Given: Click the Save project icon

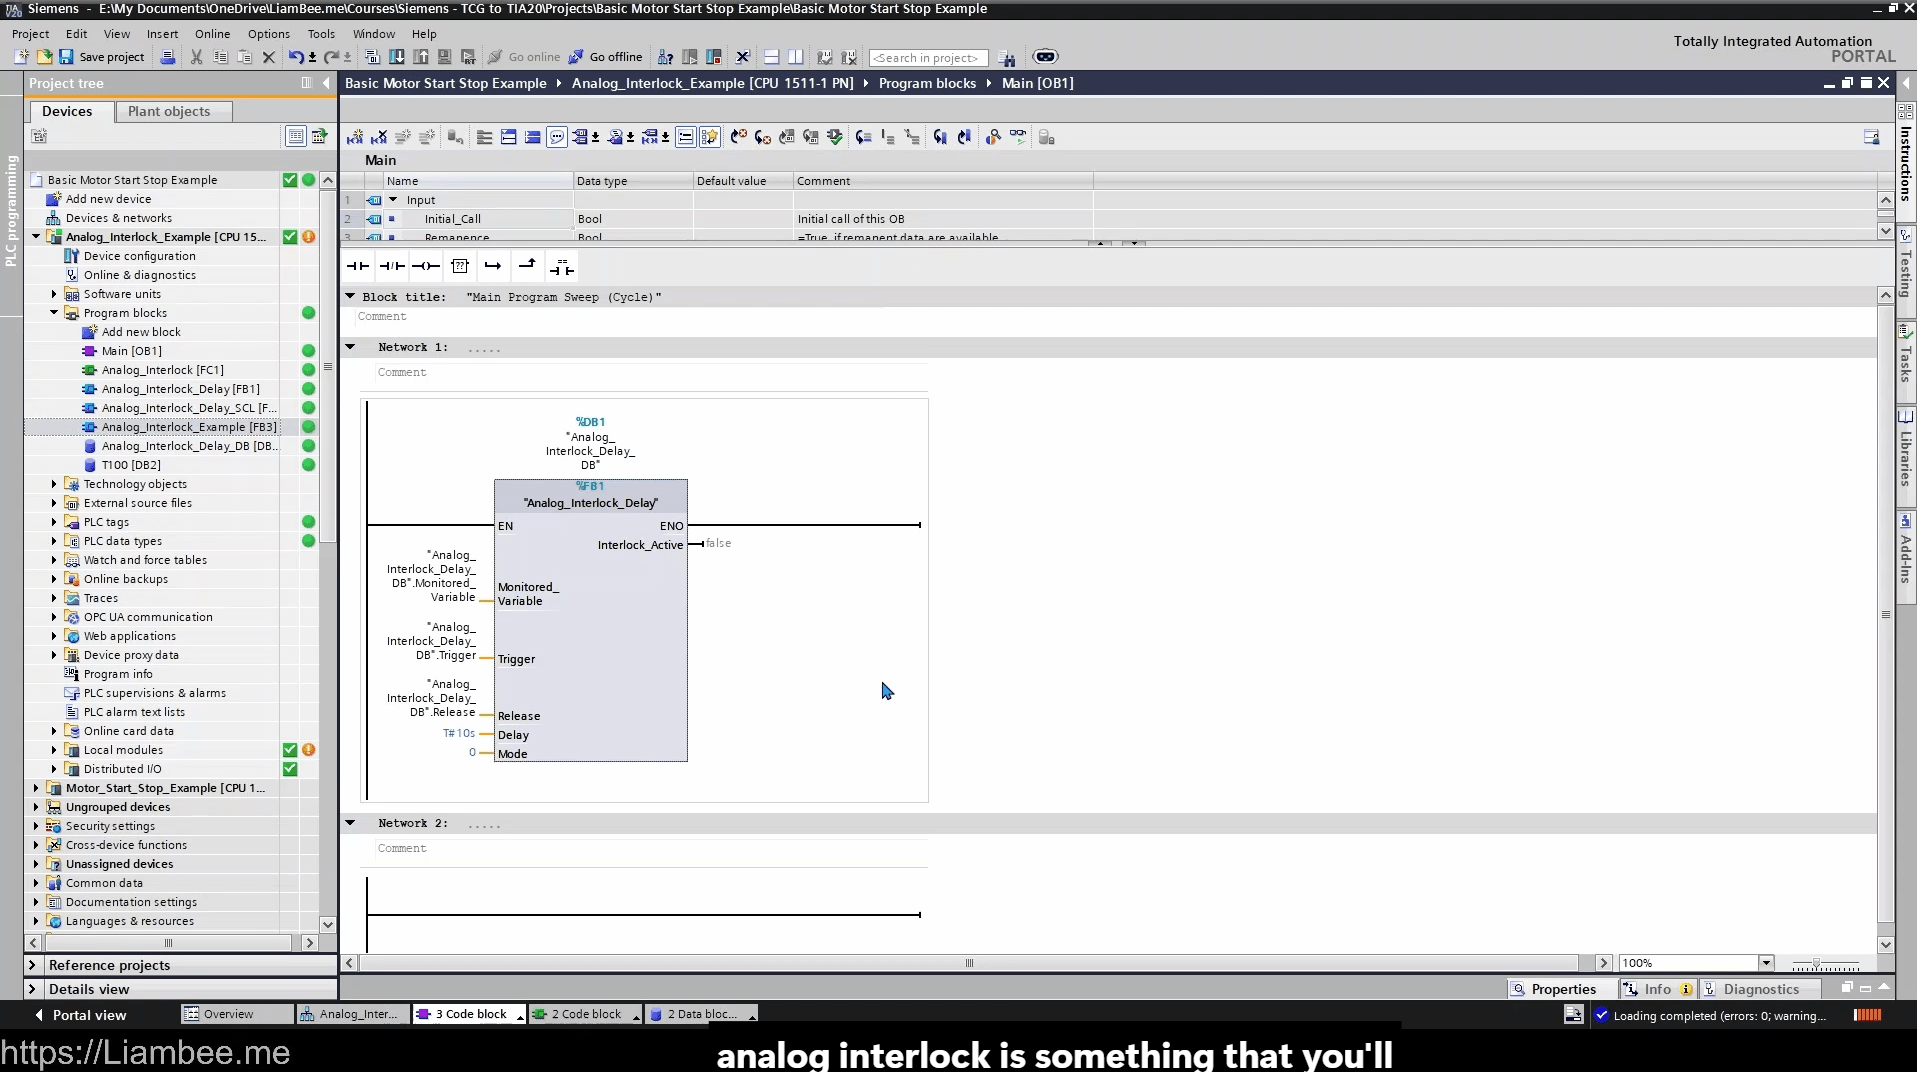Looking at the screenshot, I should (66, 57).
